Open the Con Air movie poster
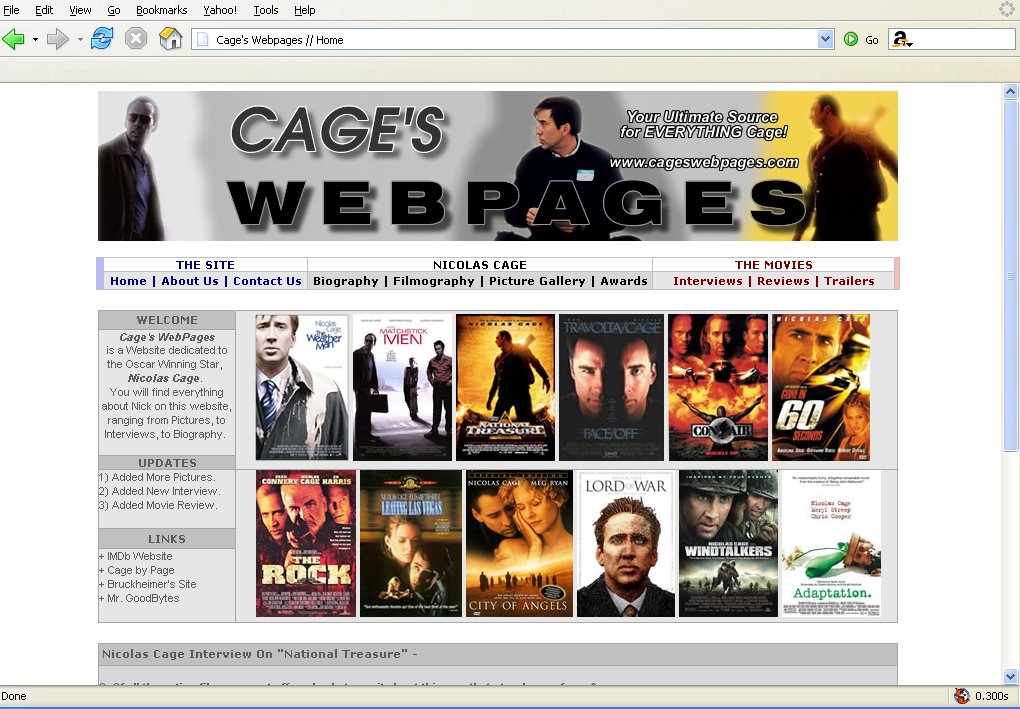This screenshot has height=709, width=1020. 718,388
